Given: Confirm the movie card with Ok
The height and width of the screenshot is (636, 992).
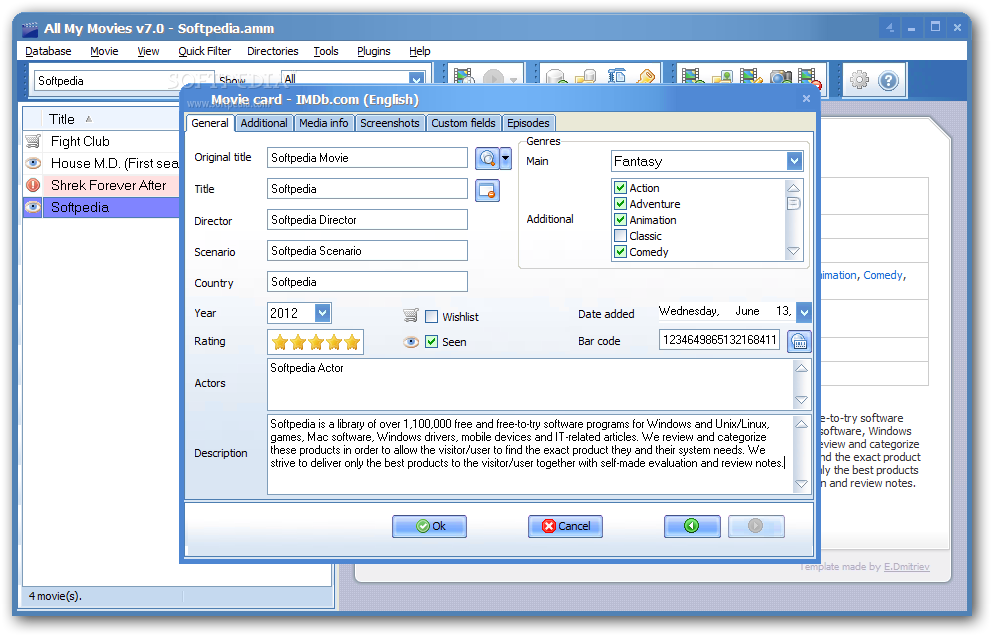Looking at the screenshot, I should point(430,527).
